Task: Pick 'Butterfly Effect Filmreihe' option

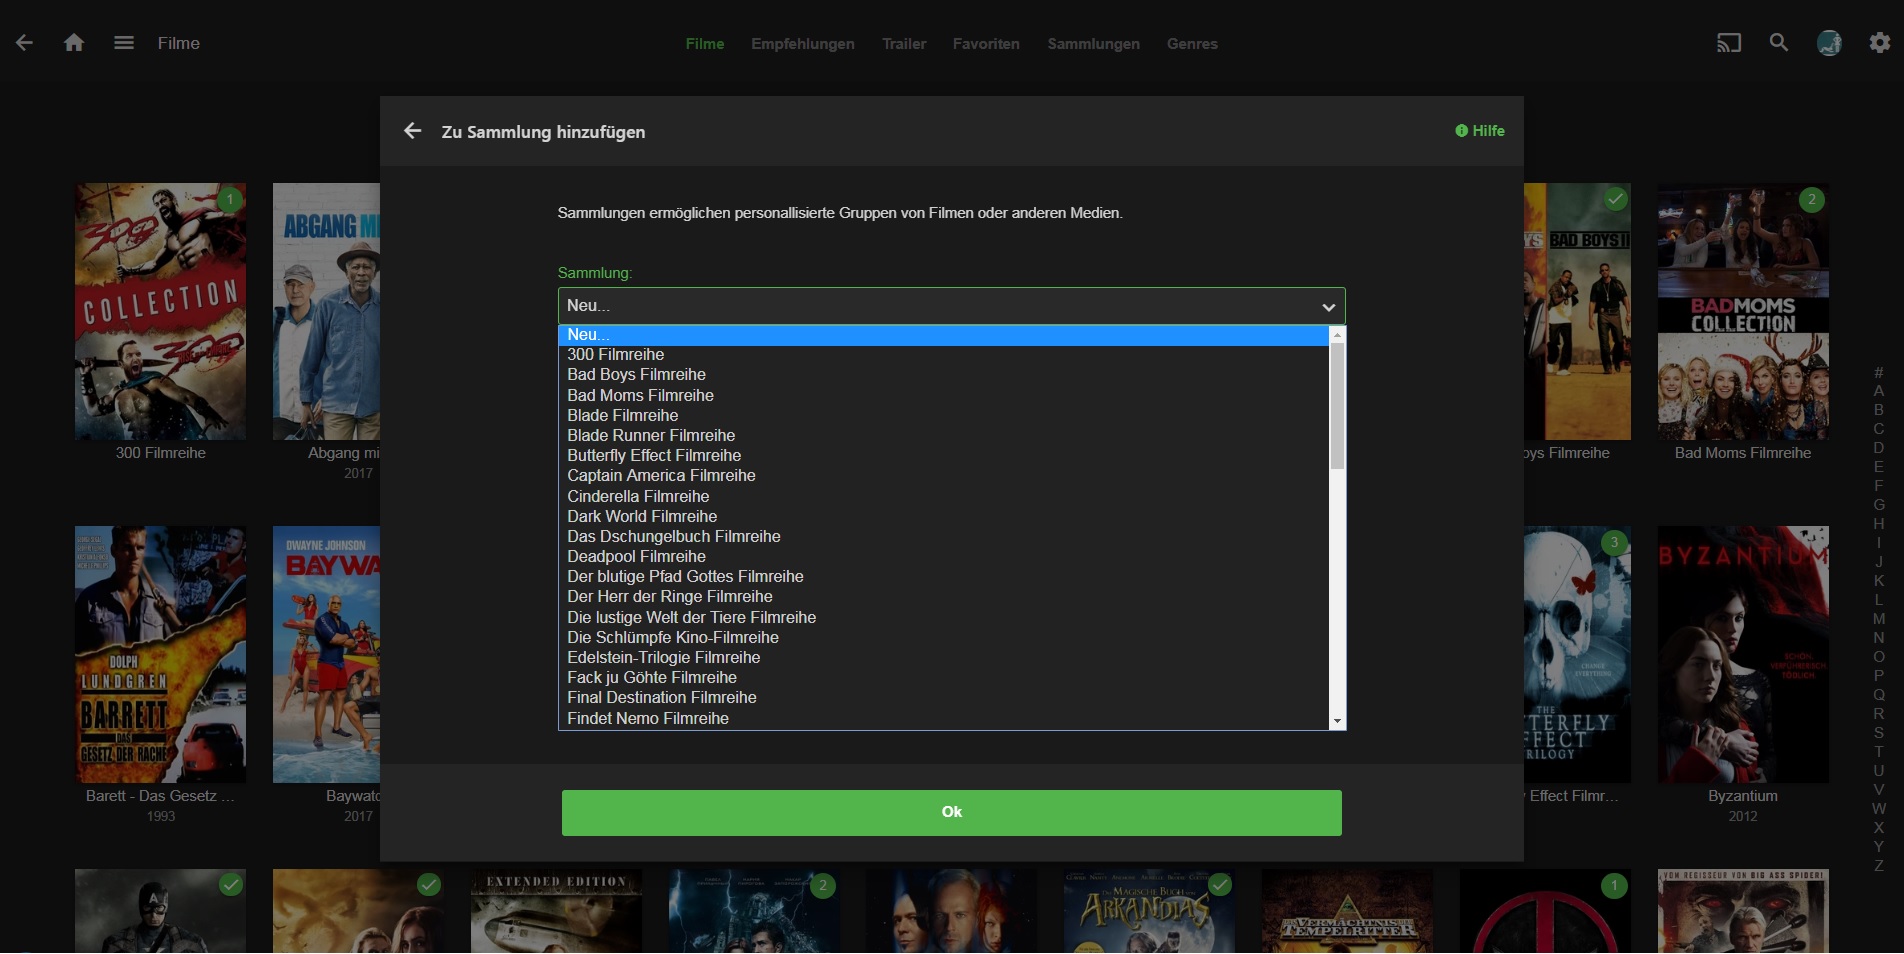Action: tap(943, 456)
